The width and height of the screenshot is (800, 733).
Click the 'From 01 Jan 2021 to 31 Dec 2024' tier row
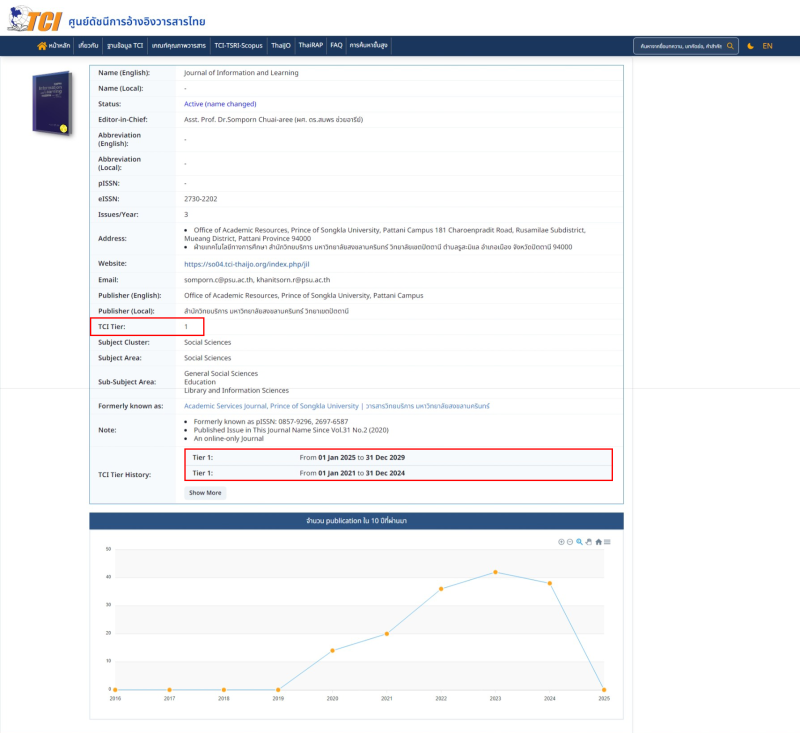point(398,473)
